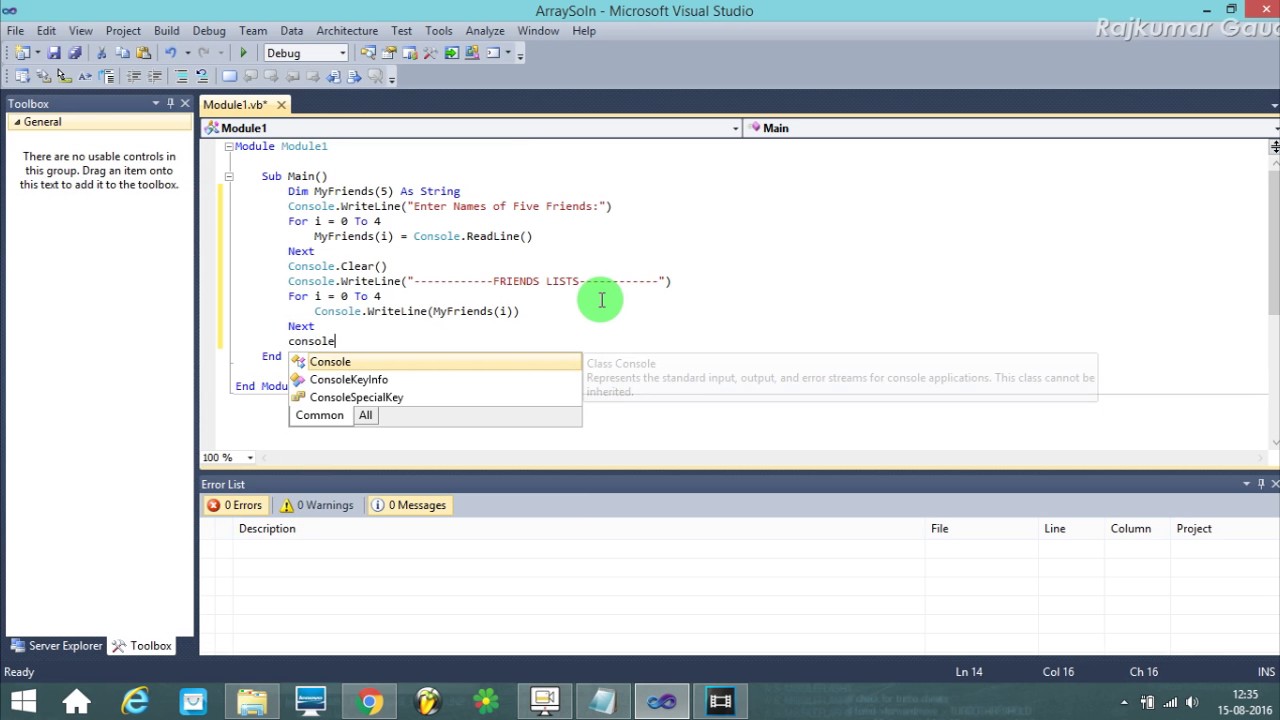The height and width of the screenshot is (720, 1280).
Task: Uncomment the selected lines icon
Action: (202, 76)
